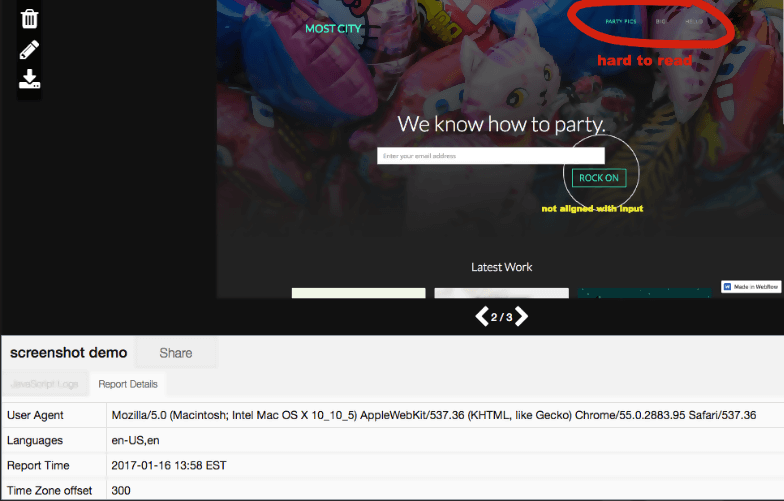Click the Latest Work heading

(502, 267)
